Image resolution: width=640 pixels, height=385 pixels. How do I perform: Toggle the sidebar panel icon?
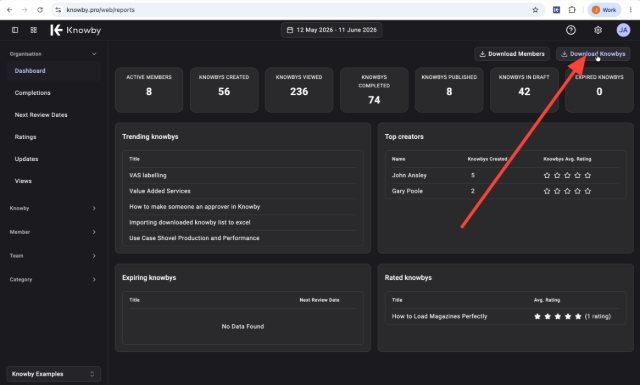tap(15, 30)
